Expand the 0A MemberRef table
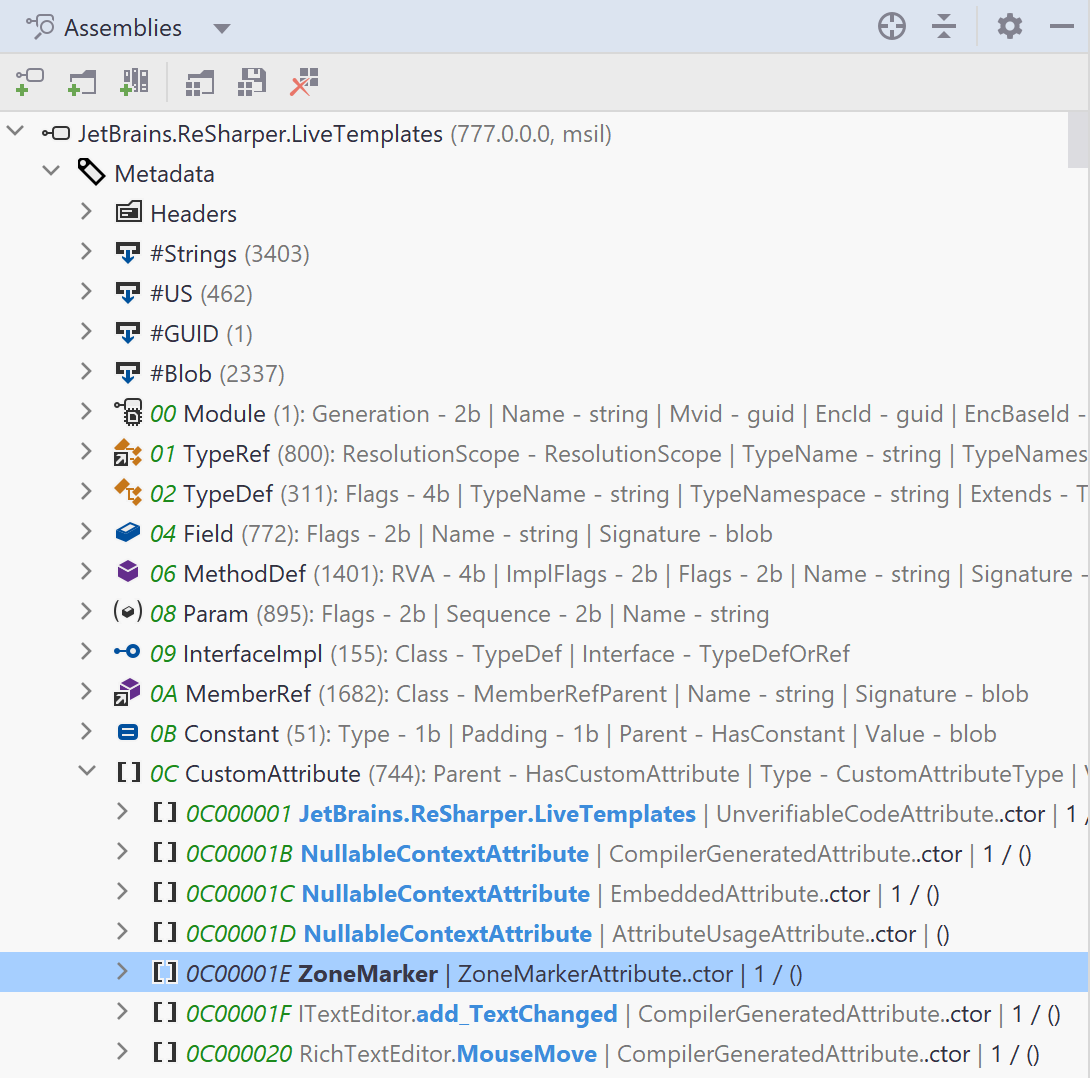The width and height of the screenshot is (1090, 1078). point(87,692)
